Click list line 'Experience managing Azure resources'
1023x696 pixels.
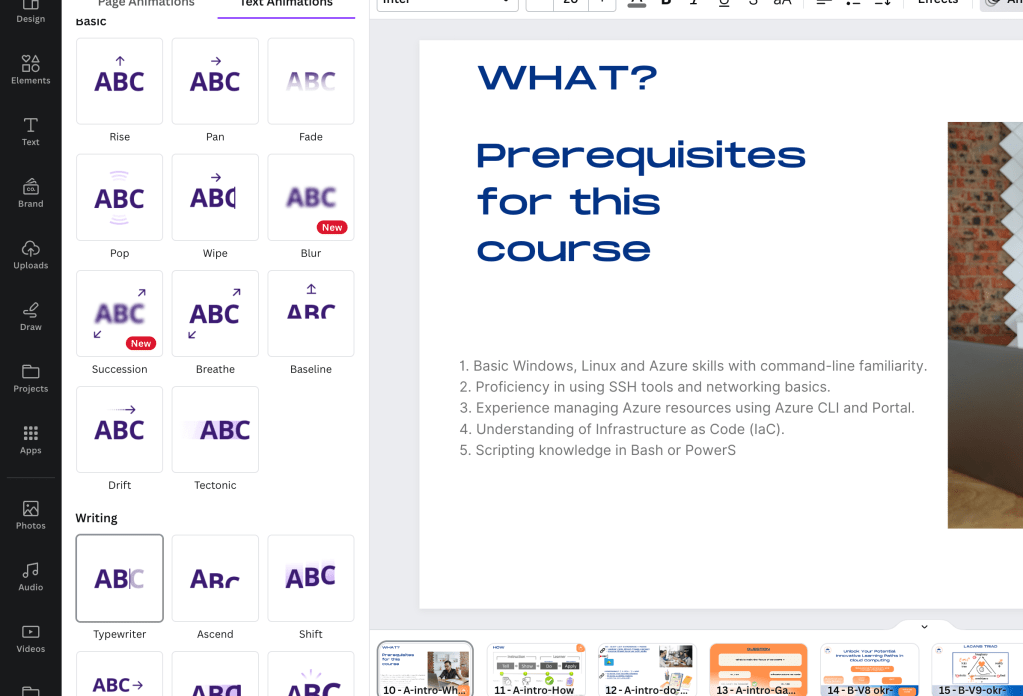687,408
